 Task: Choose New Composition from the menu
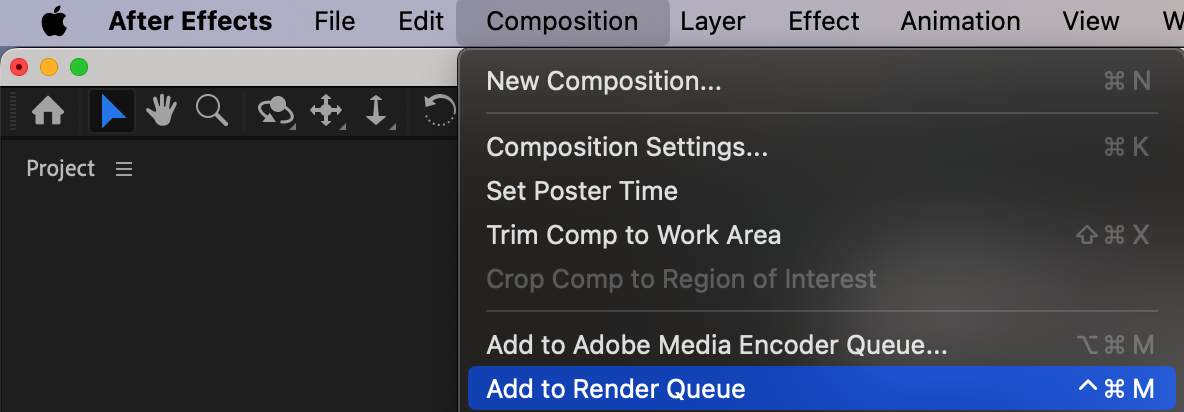603,81
